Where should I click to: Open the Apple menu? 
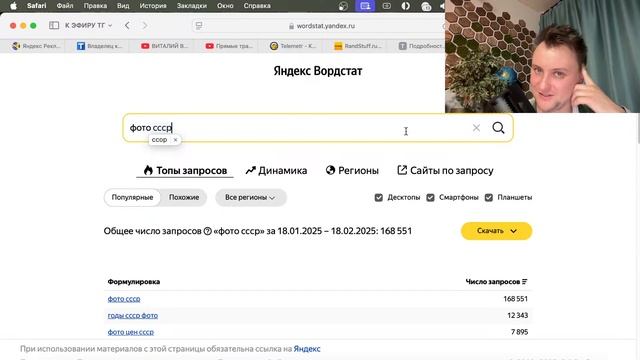[13, 6]
